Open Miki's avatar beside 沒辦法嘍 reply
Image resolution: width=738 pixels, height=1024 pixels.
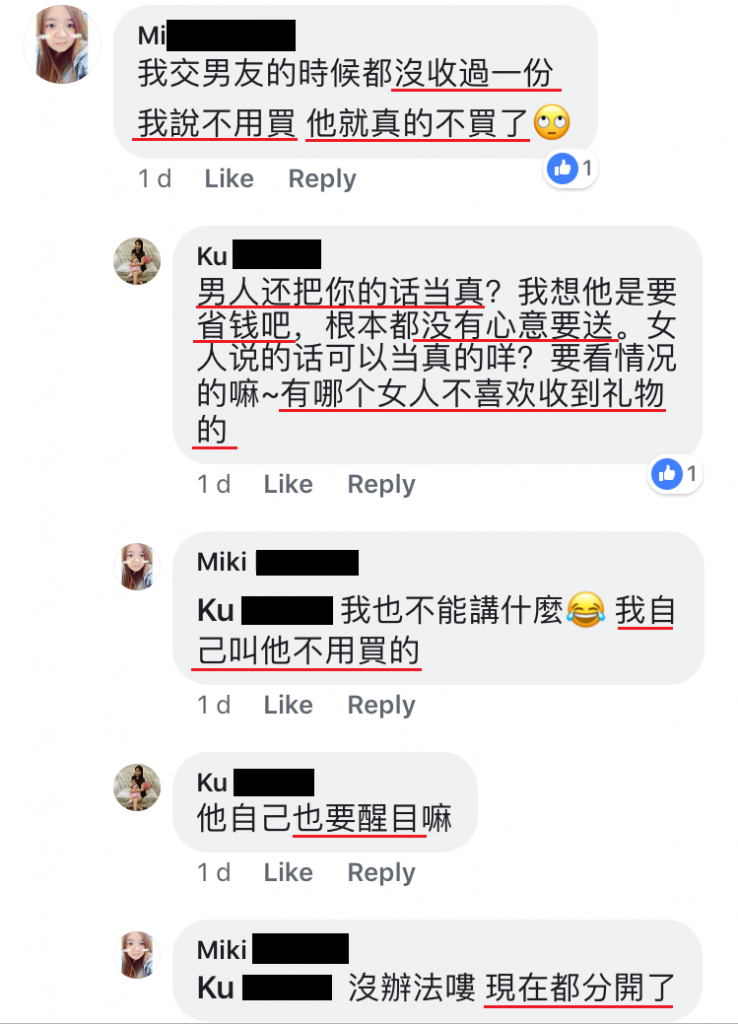(136, 955)
